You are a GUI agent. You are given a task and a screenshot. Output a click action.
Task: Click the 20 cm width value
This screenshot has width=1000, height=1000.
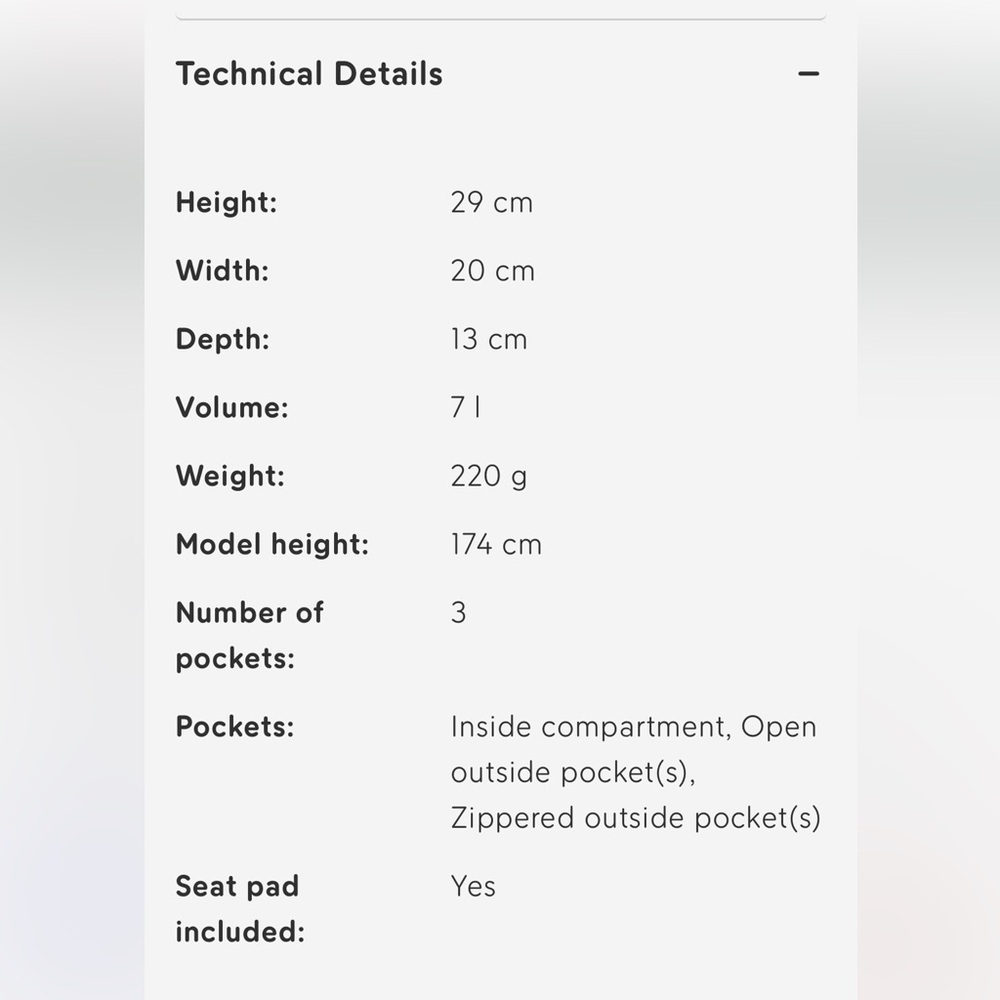tap(492, 271)
